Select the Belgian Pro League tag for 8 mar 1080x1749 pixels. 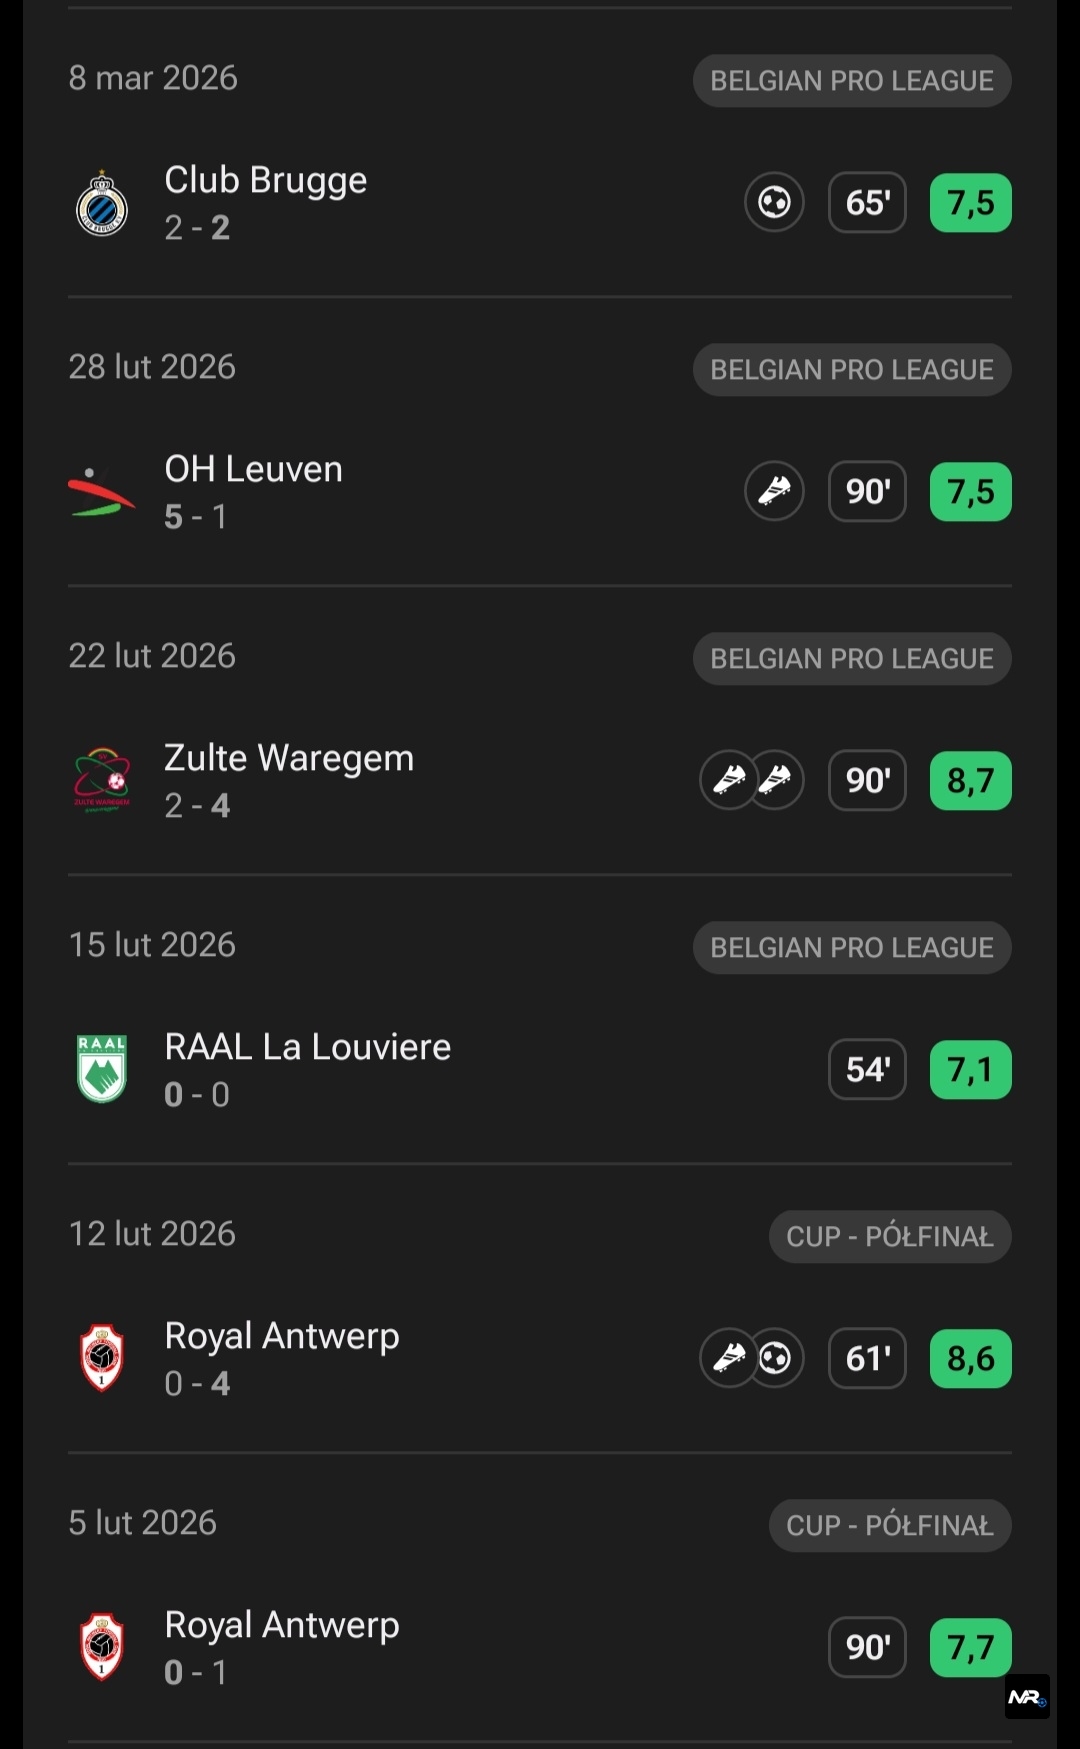[852, 81]
